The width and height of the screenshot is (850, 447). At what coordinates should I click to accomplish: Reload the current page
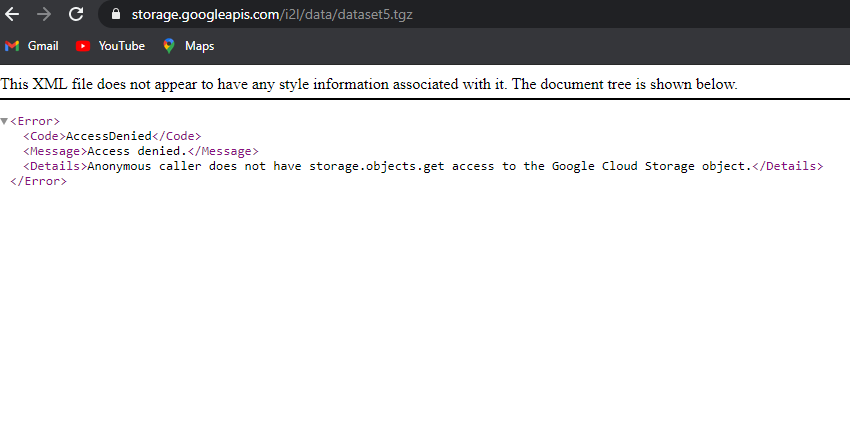[76, 14]
